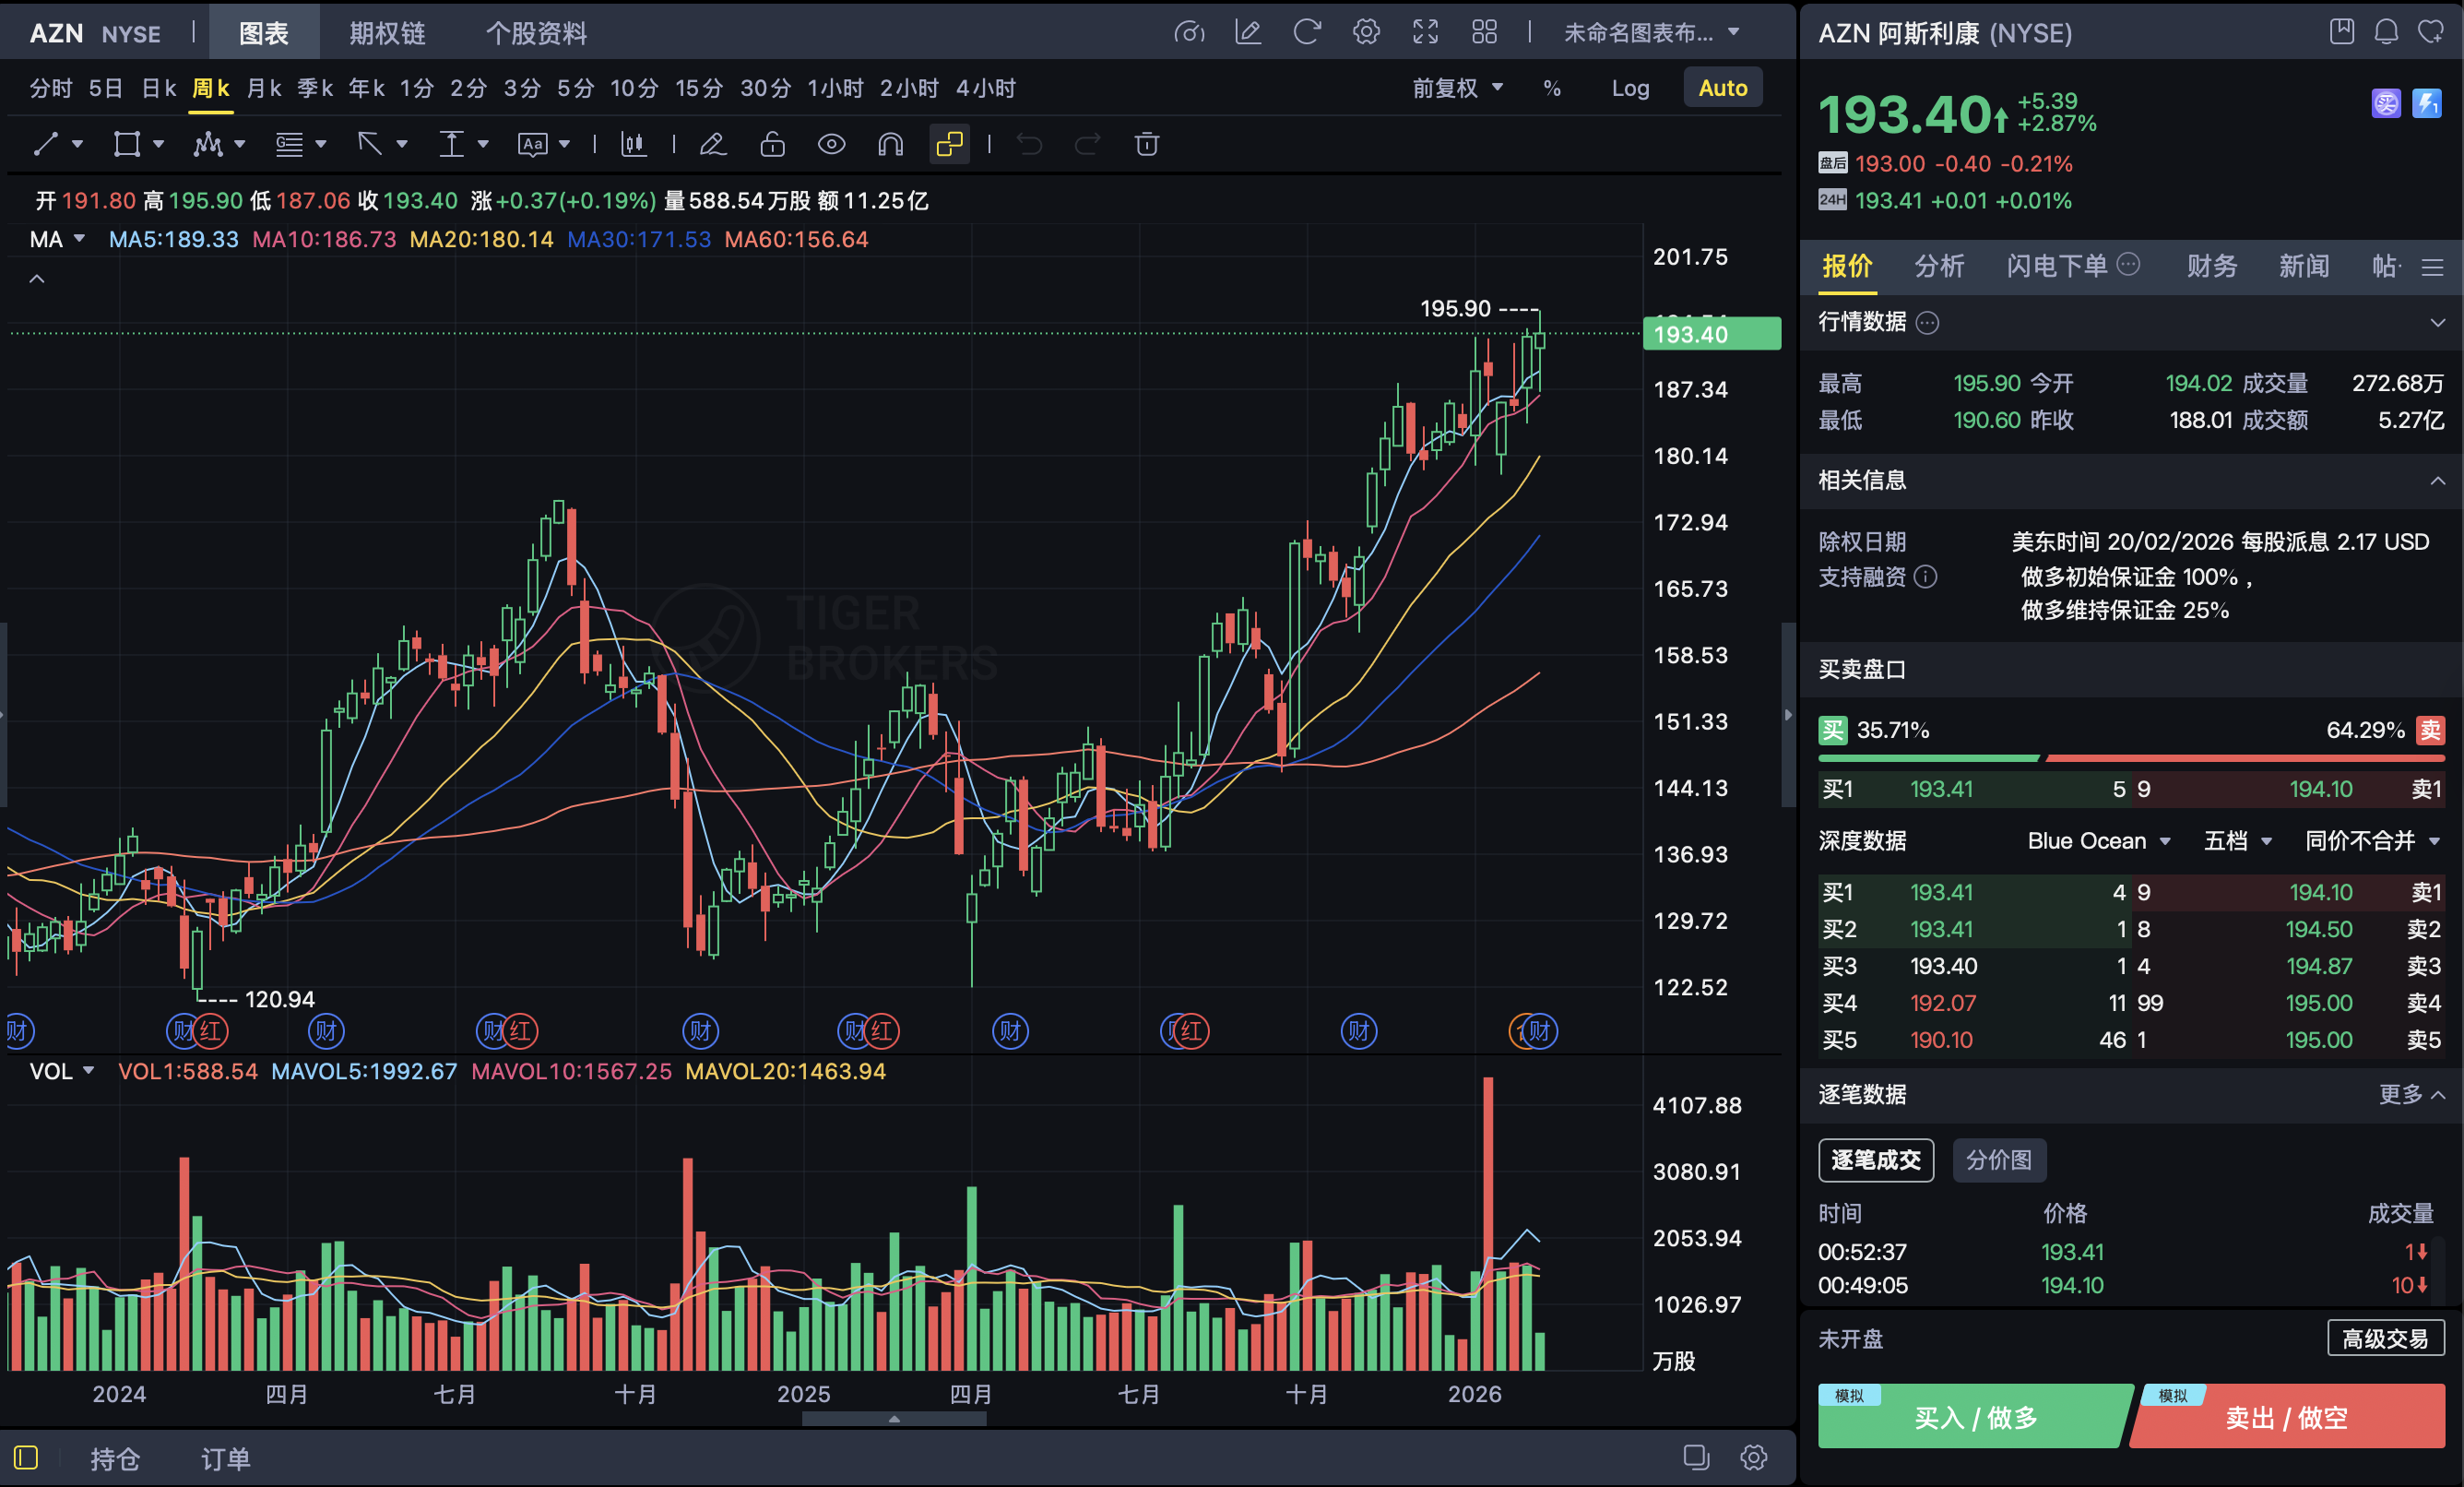The height and width of the screenshot is (1487, 2464).
Task: Select the 月k timeframe
Action: click(263, 88)
